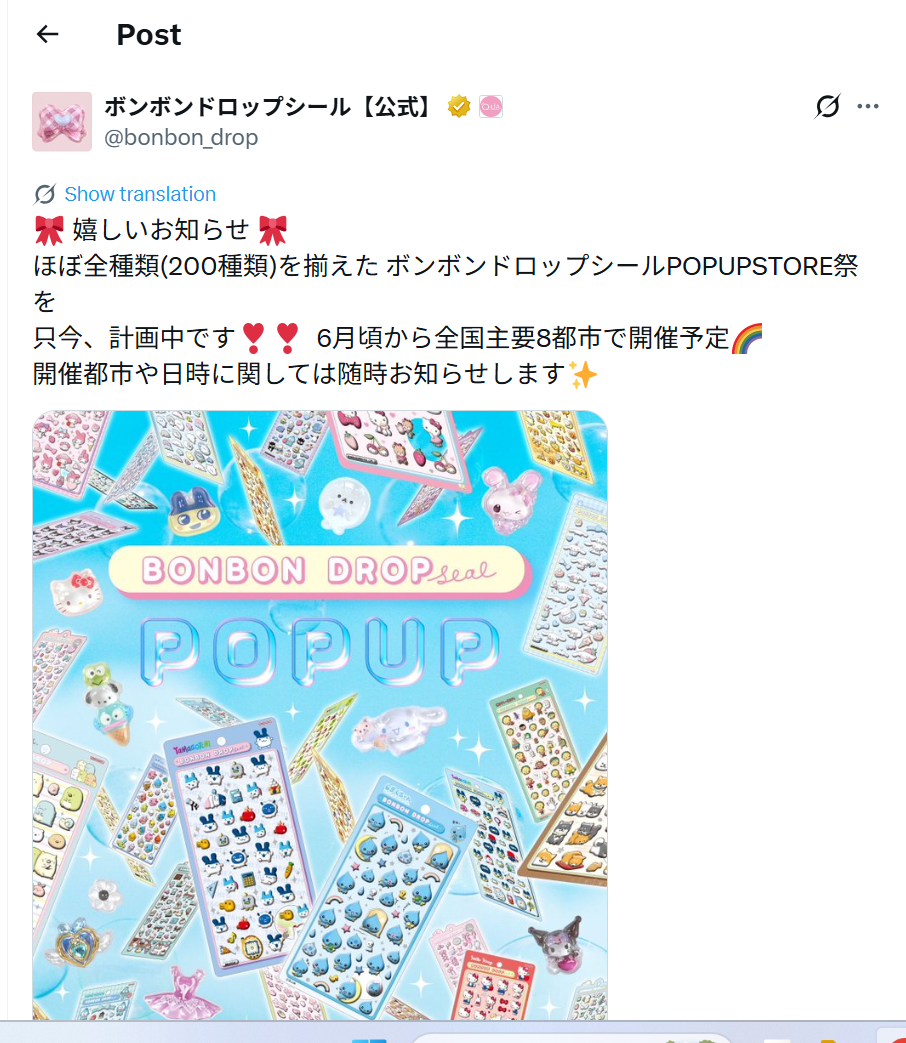Click the rainbow emoji in the post
Image resolution: width=906 pixels, height=1043 pixels.
[x=746, y=338]
